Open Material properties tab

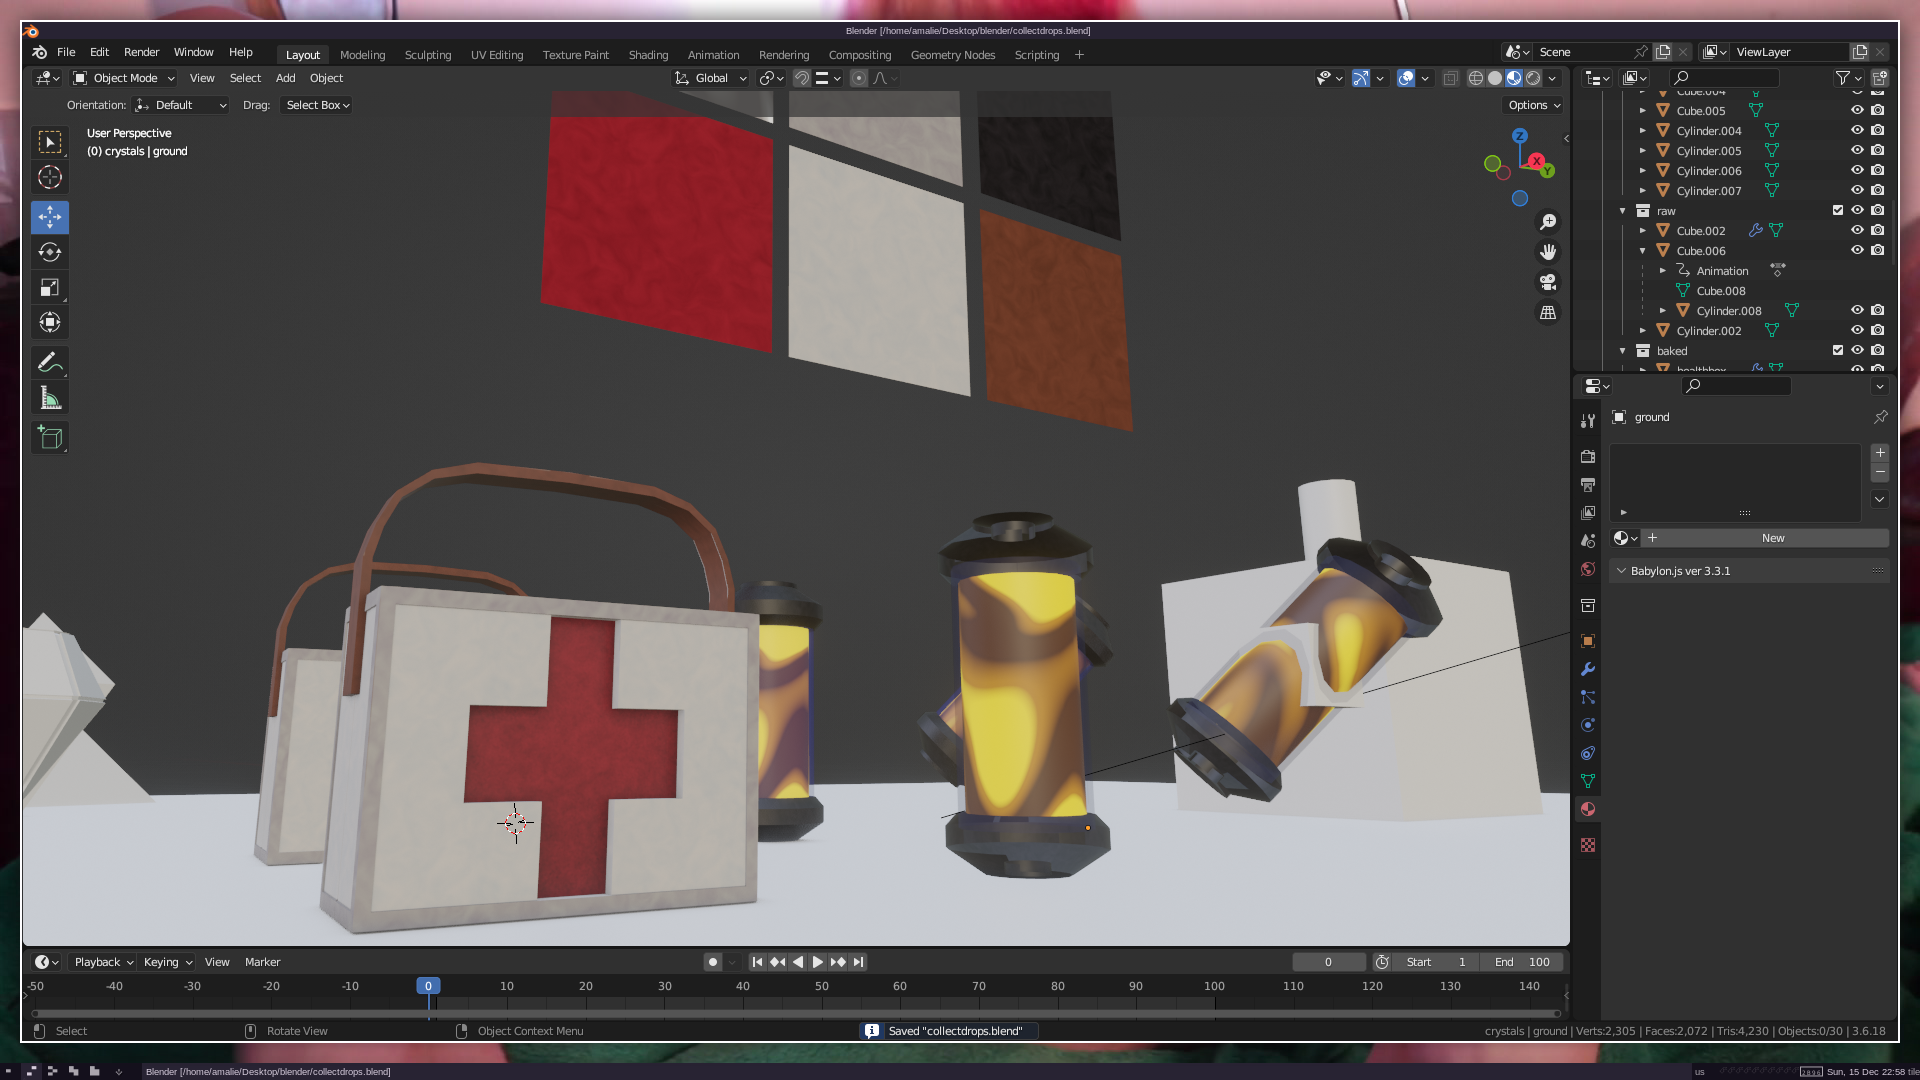(x=1588, y=809)
